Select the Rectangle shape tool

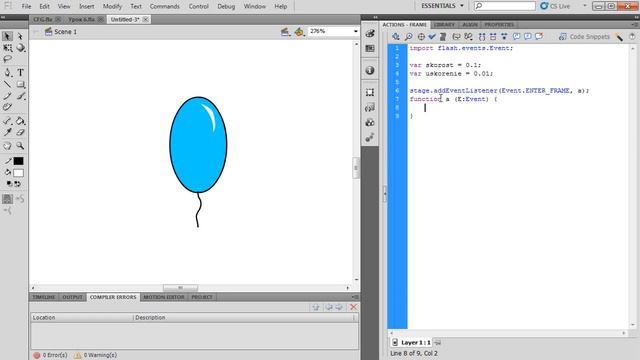(x=20, y=84)
